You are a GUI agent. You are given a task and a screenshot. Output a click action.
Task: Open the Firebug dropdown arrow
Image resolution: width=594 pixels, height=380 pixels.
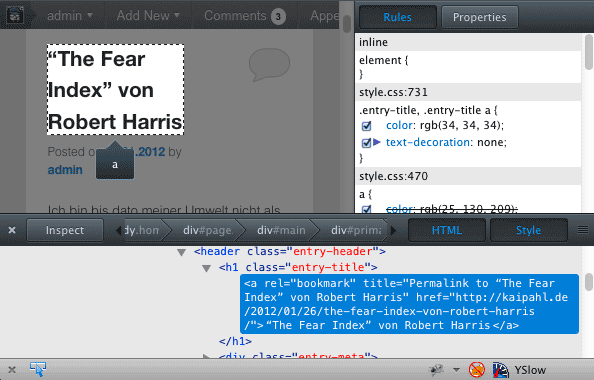tap(456, 369)
